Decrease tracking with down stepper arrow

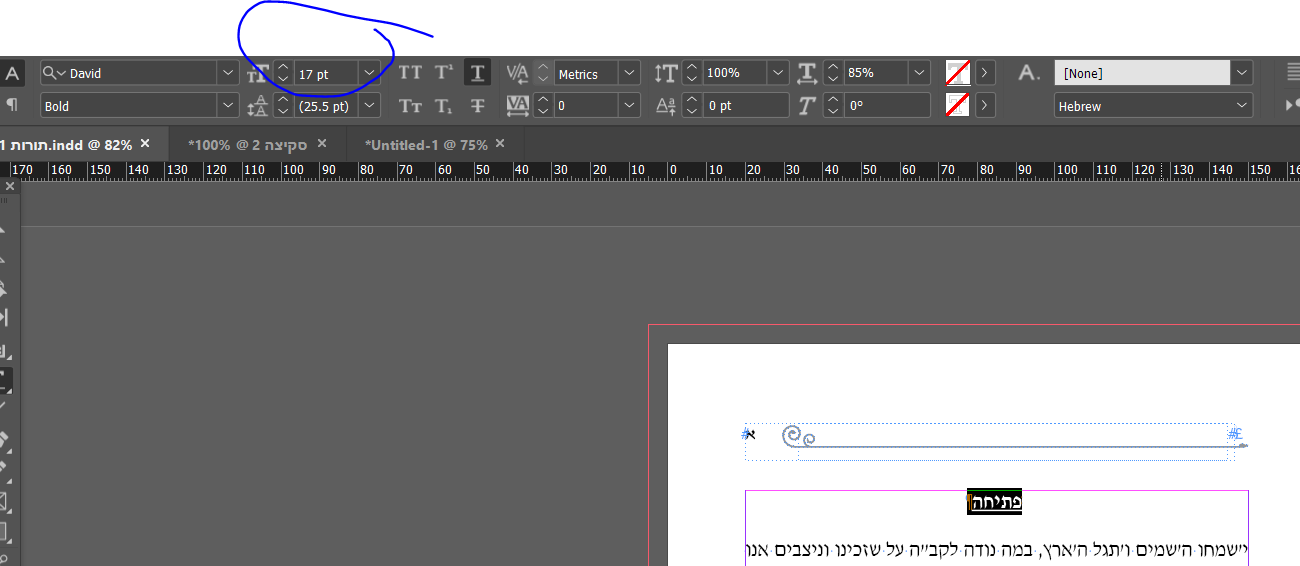point(543,111)
